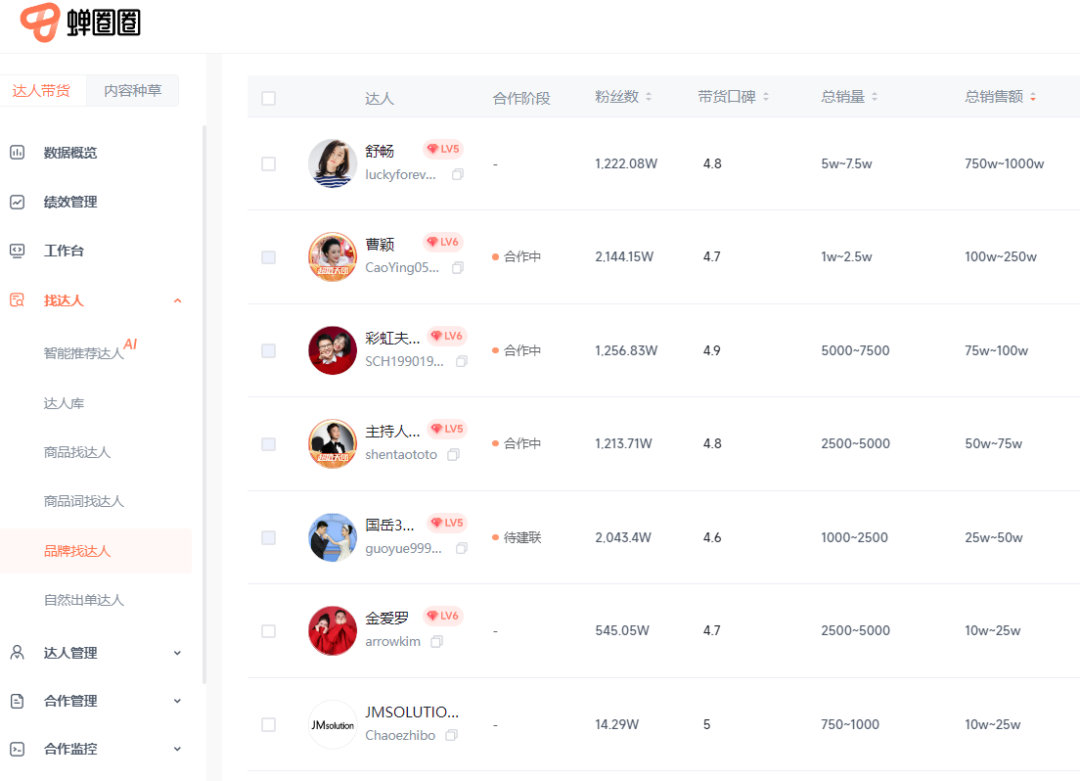This screenshot has width=1080, height=781.
Task: Click the 14.29W fans value
Action: (617, 725)
